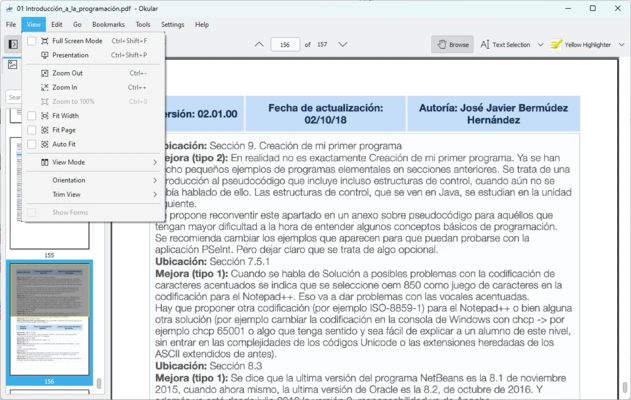Click the View Mode icon

[45, 162]
